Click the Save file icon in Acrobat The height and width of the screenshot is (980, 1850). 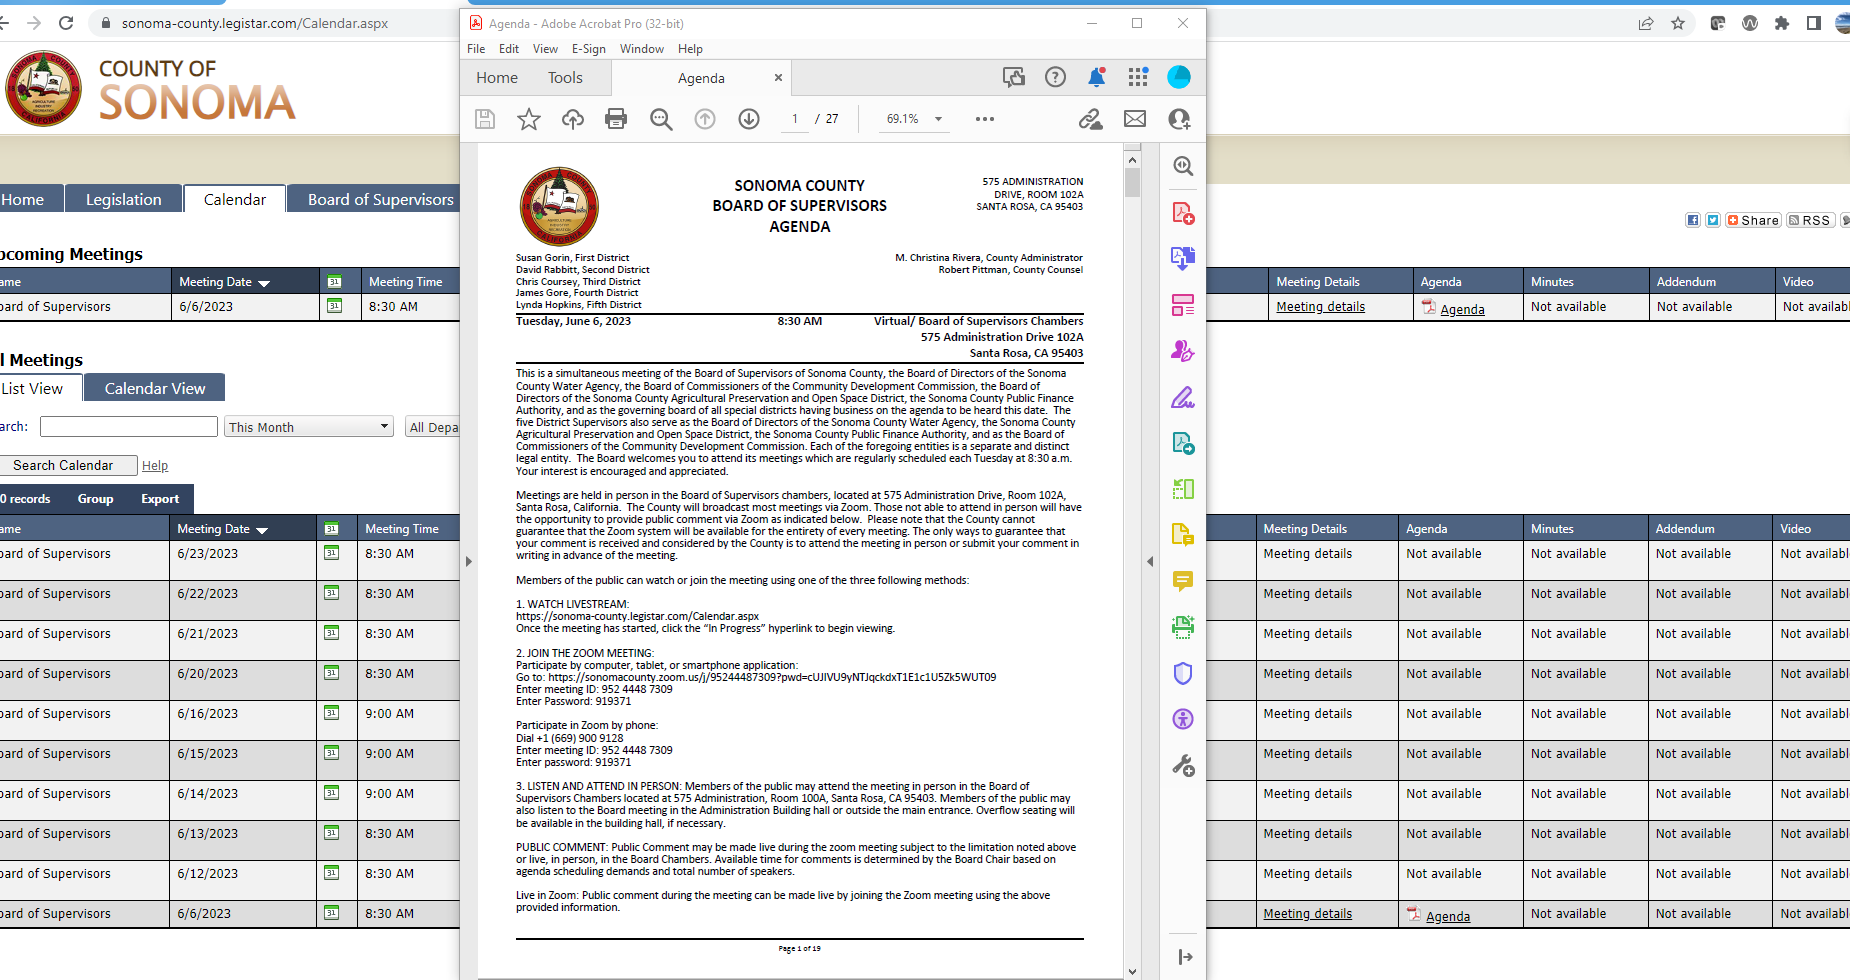pos(485,119)
